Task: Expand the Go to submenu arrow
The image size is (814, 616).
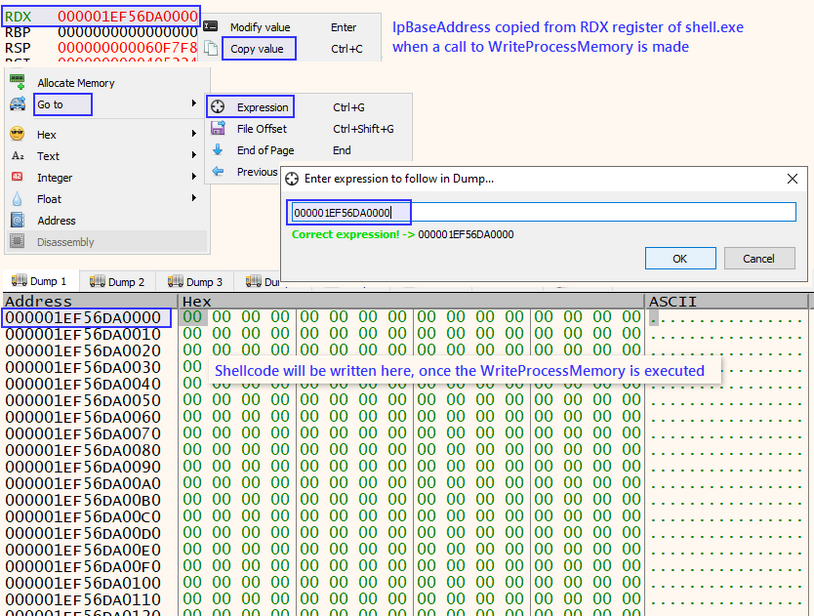Action: [193, 103]
